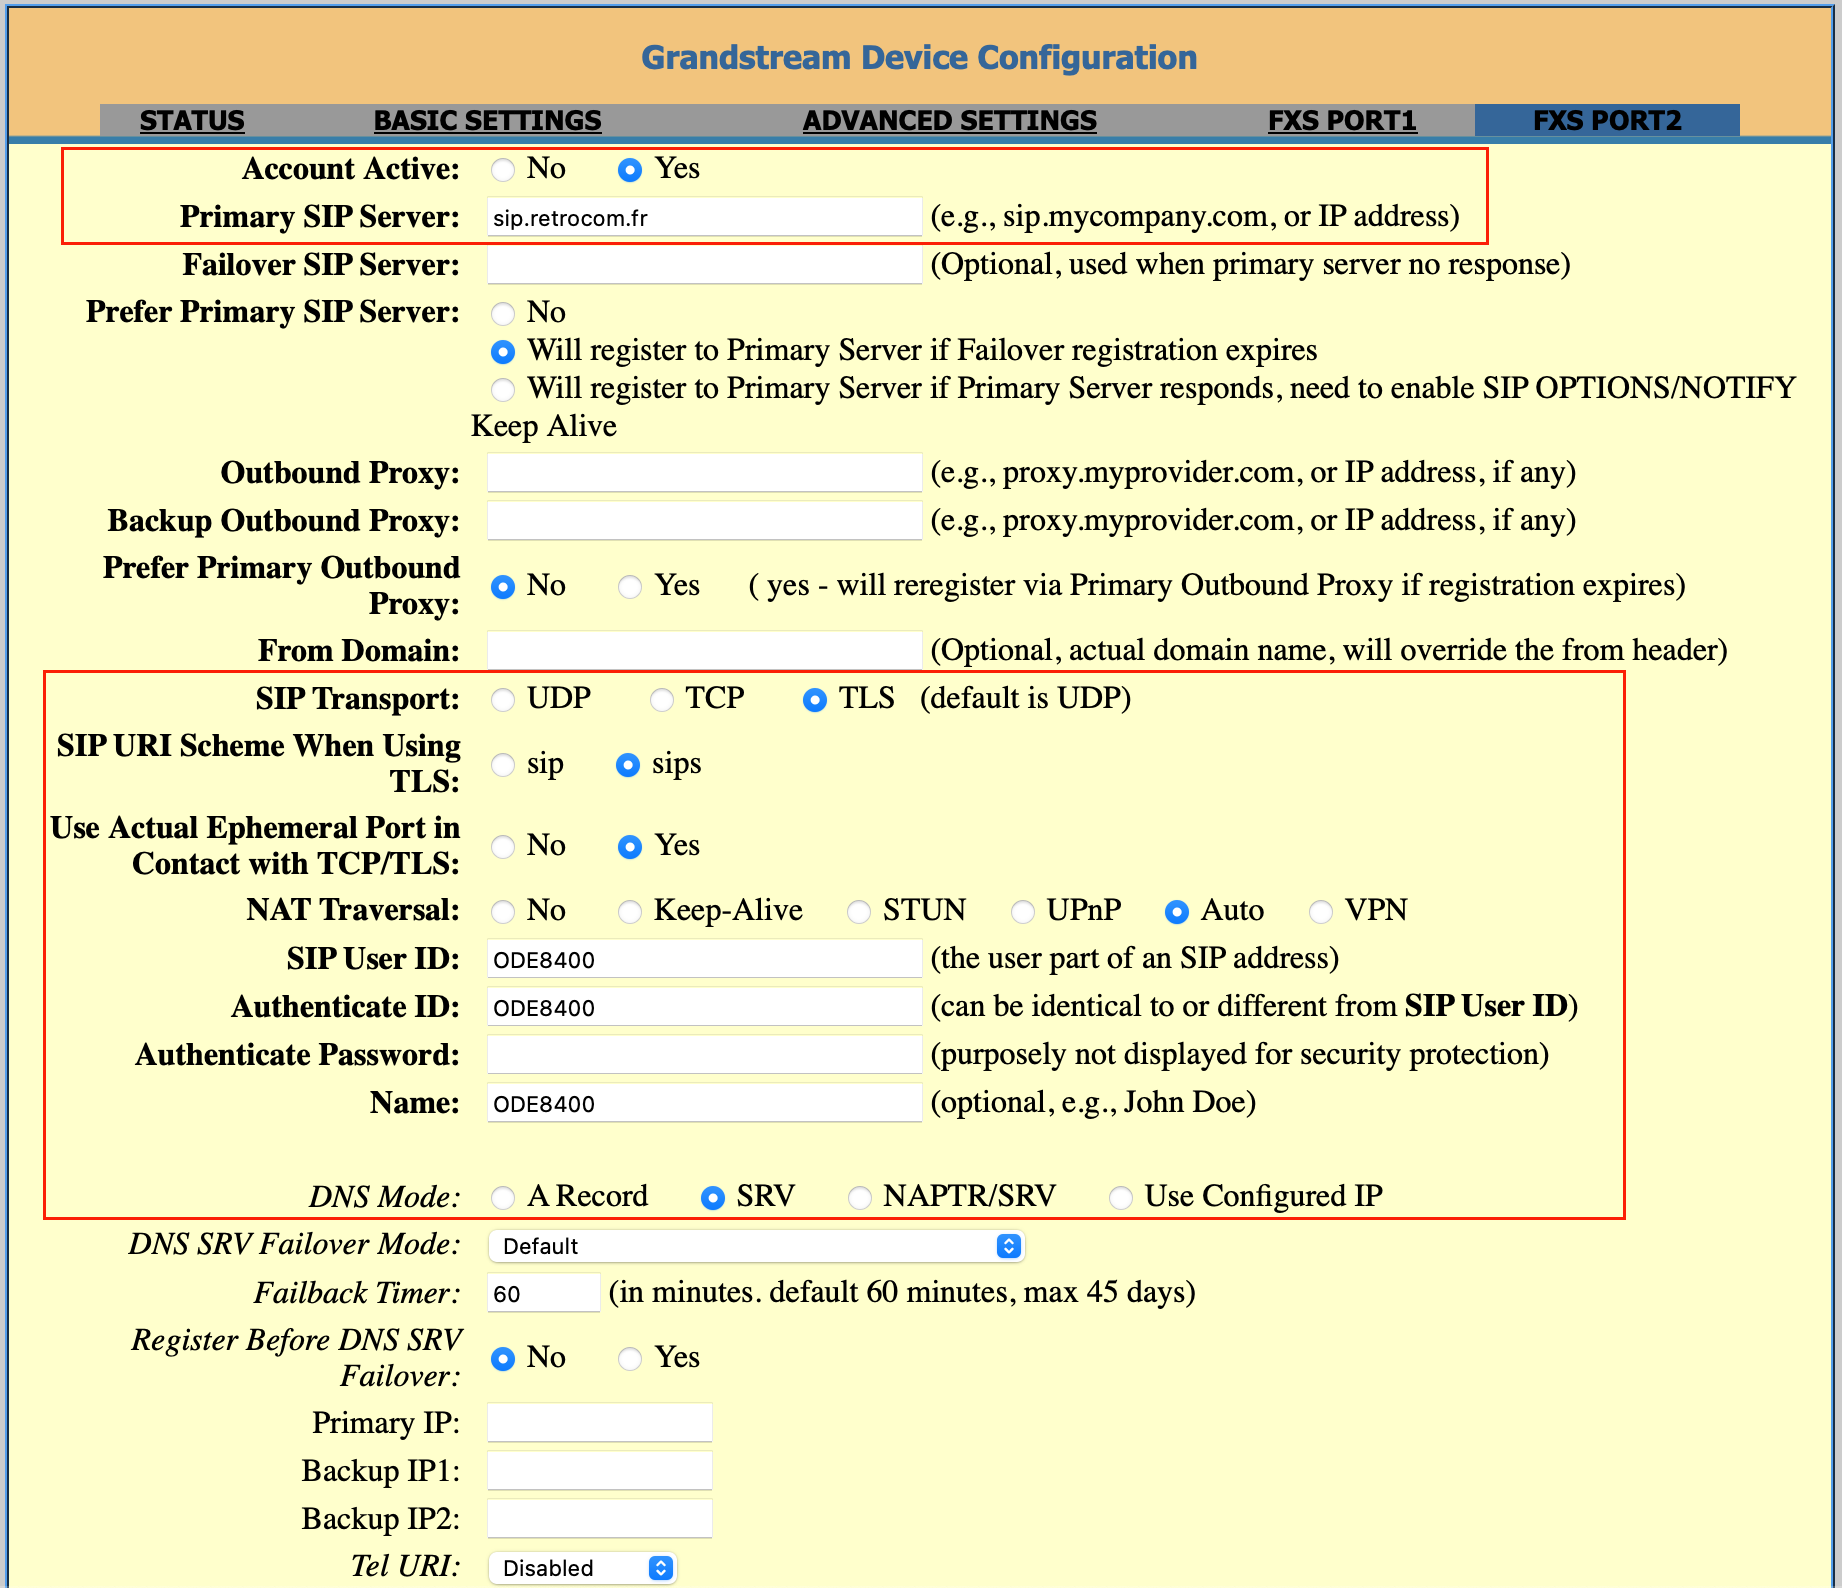Screen dimensions: 1842x1588
Task: Open the FXS PORT1 tab
Action: (1342, 121)
